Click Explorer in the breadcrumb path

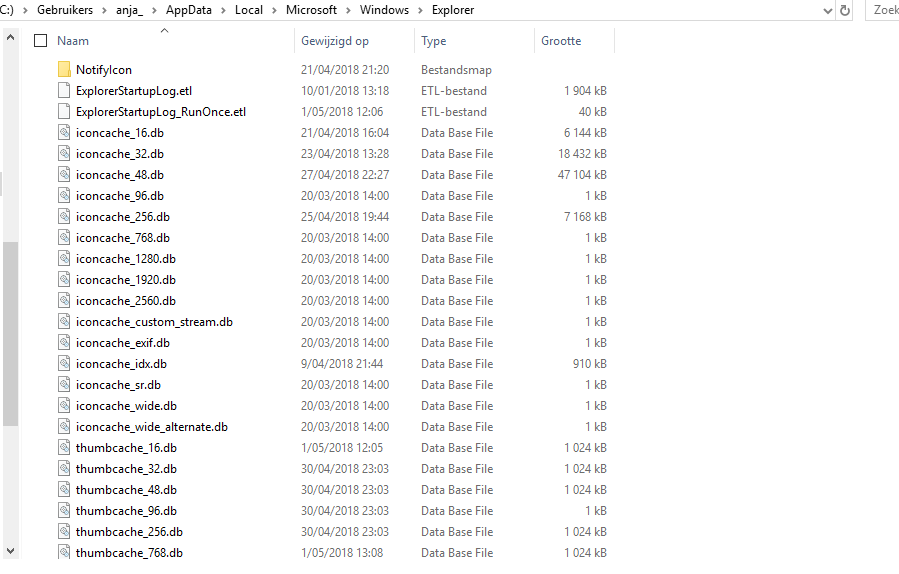[453, 10]
